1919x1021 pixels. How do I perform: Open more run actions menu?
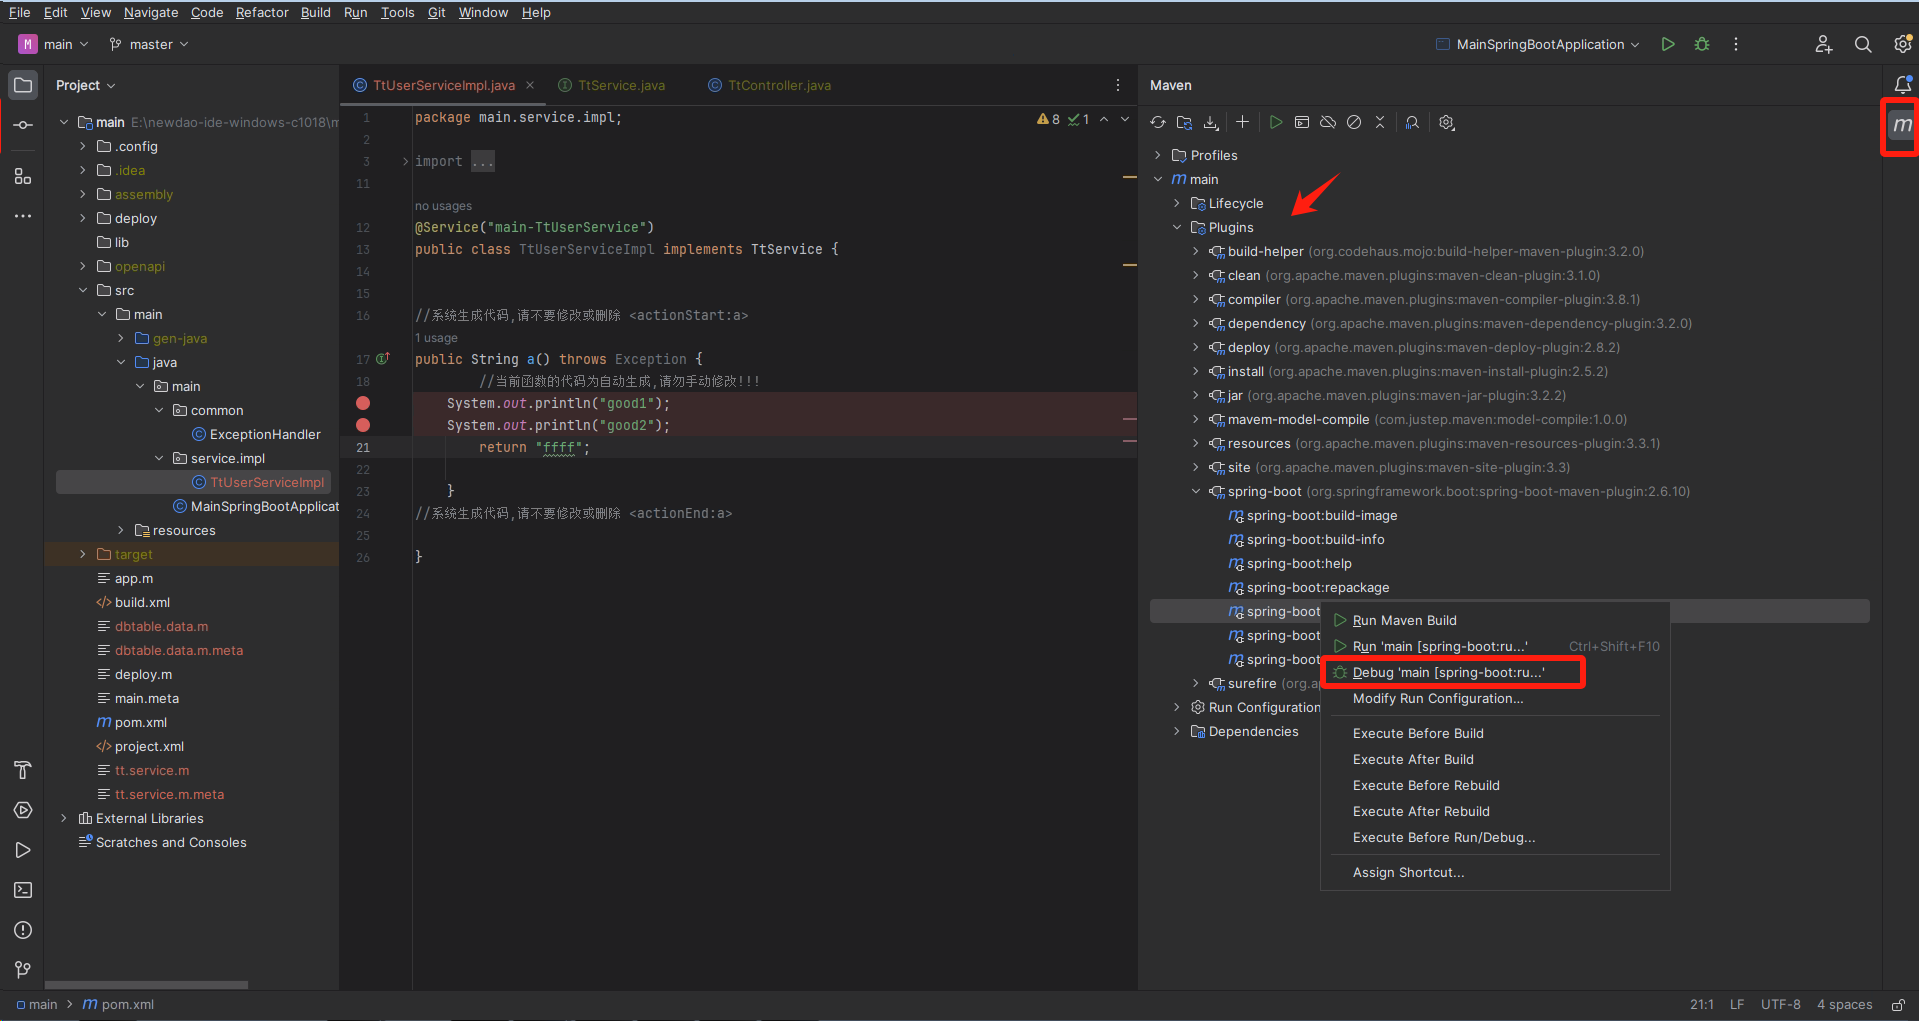1736,44
